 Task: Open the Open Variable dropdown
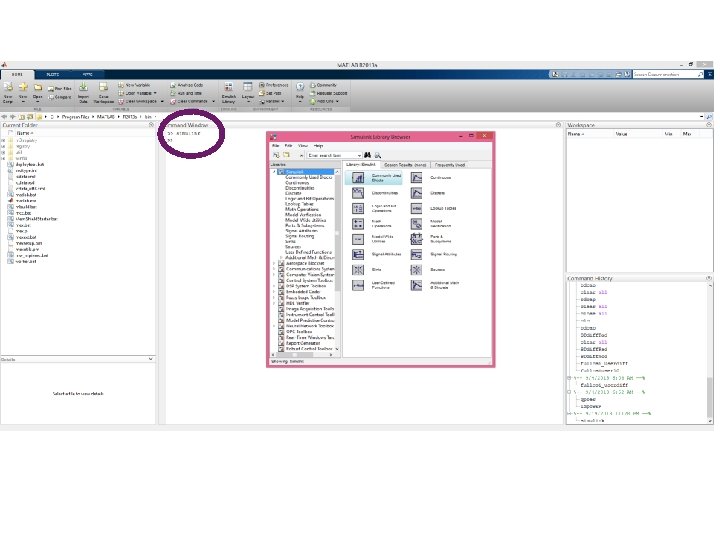[x=138, y=93]
